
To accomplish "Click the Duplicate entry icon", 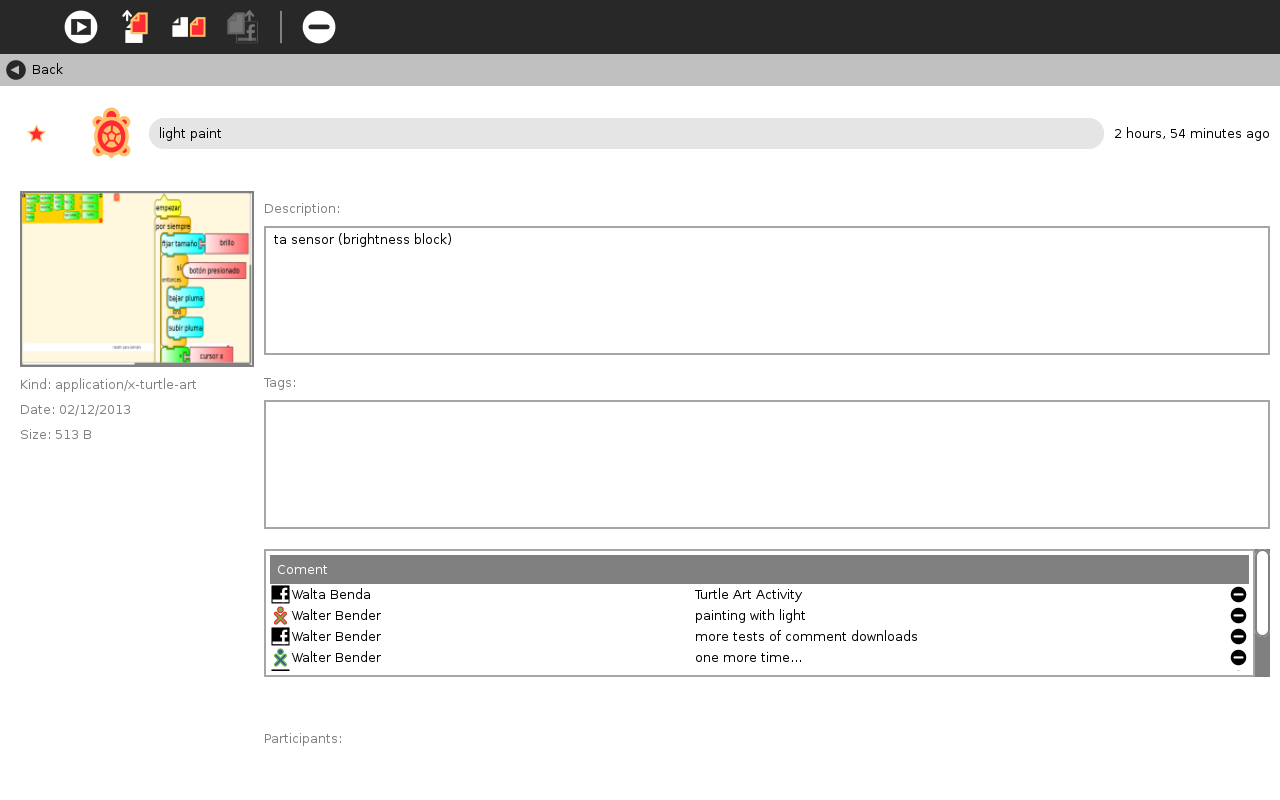I will pyautogui.click(x=188, y=27).
